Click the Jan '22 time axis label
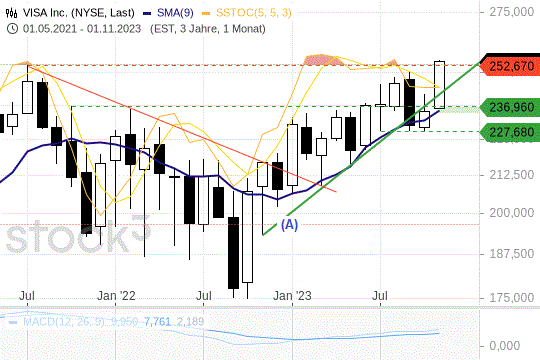Image resolution: width=540 pixels, height=360 pixels. pos(116,296)
